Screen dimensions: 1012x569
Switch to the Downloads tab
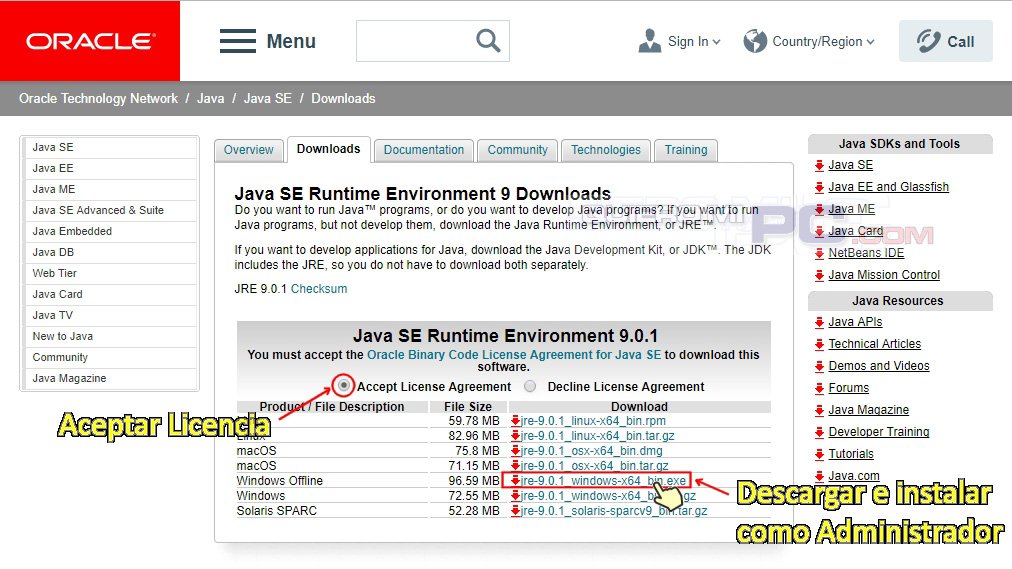329,149
